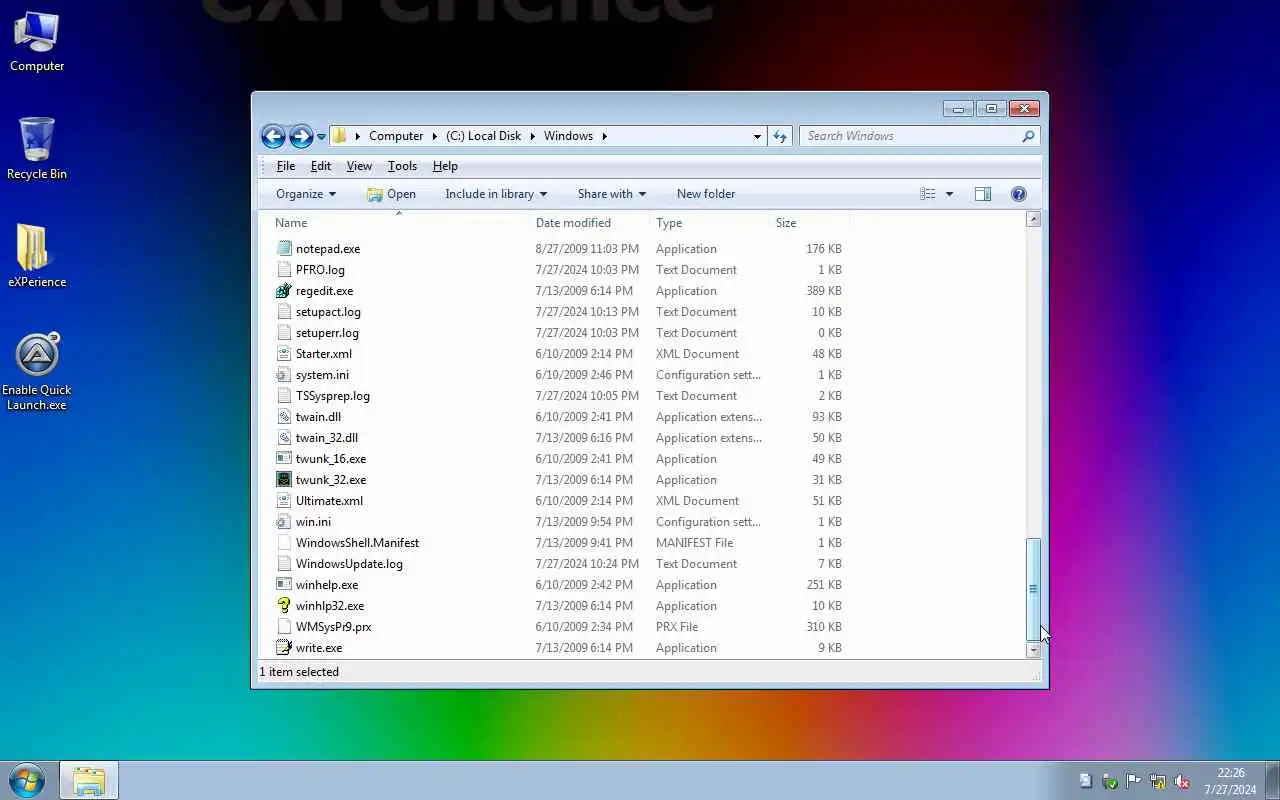
Task: Click regedit.exe file icon
Action: [x=284, y=291]
